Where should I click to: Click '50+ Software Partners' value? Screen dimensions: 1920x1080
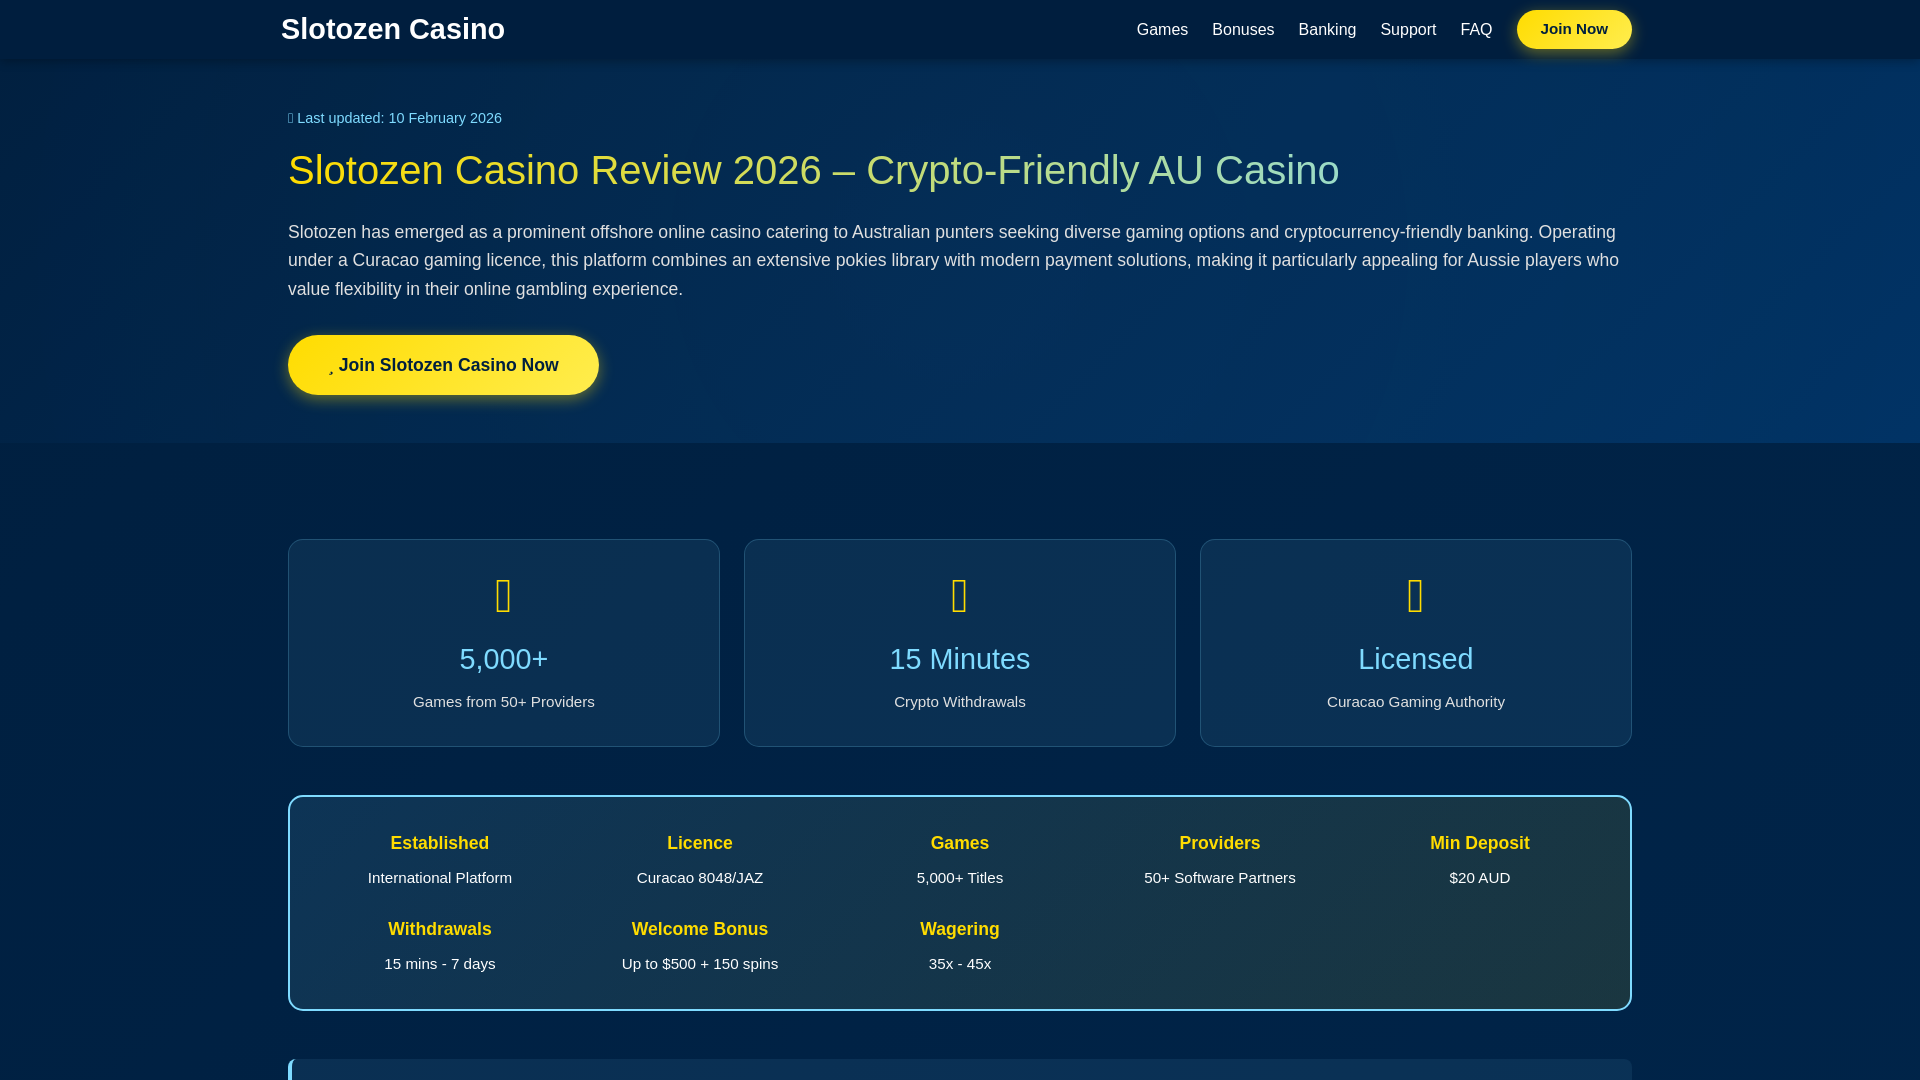[x=1220, y=878]
